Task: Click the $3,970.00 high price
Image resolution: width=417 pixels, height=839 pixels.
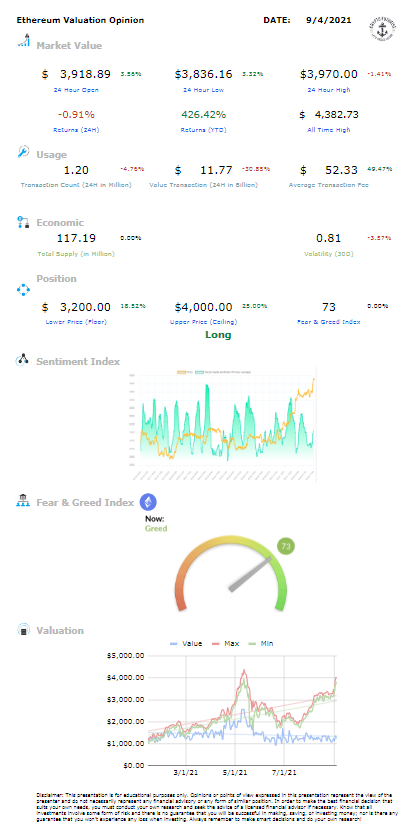Action: (329, 74)
